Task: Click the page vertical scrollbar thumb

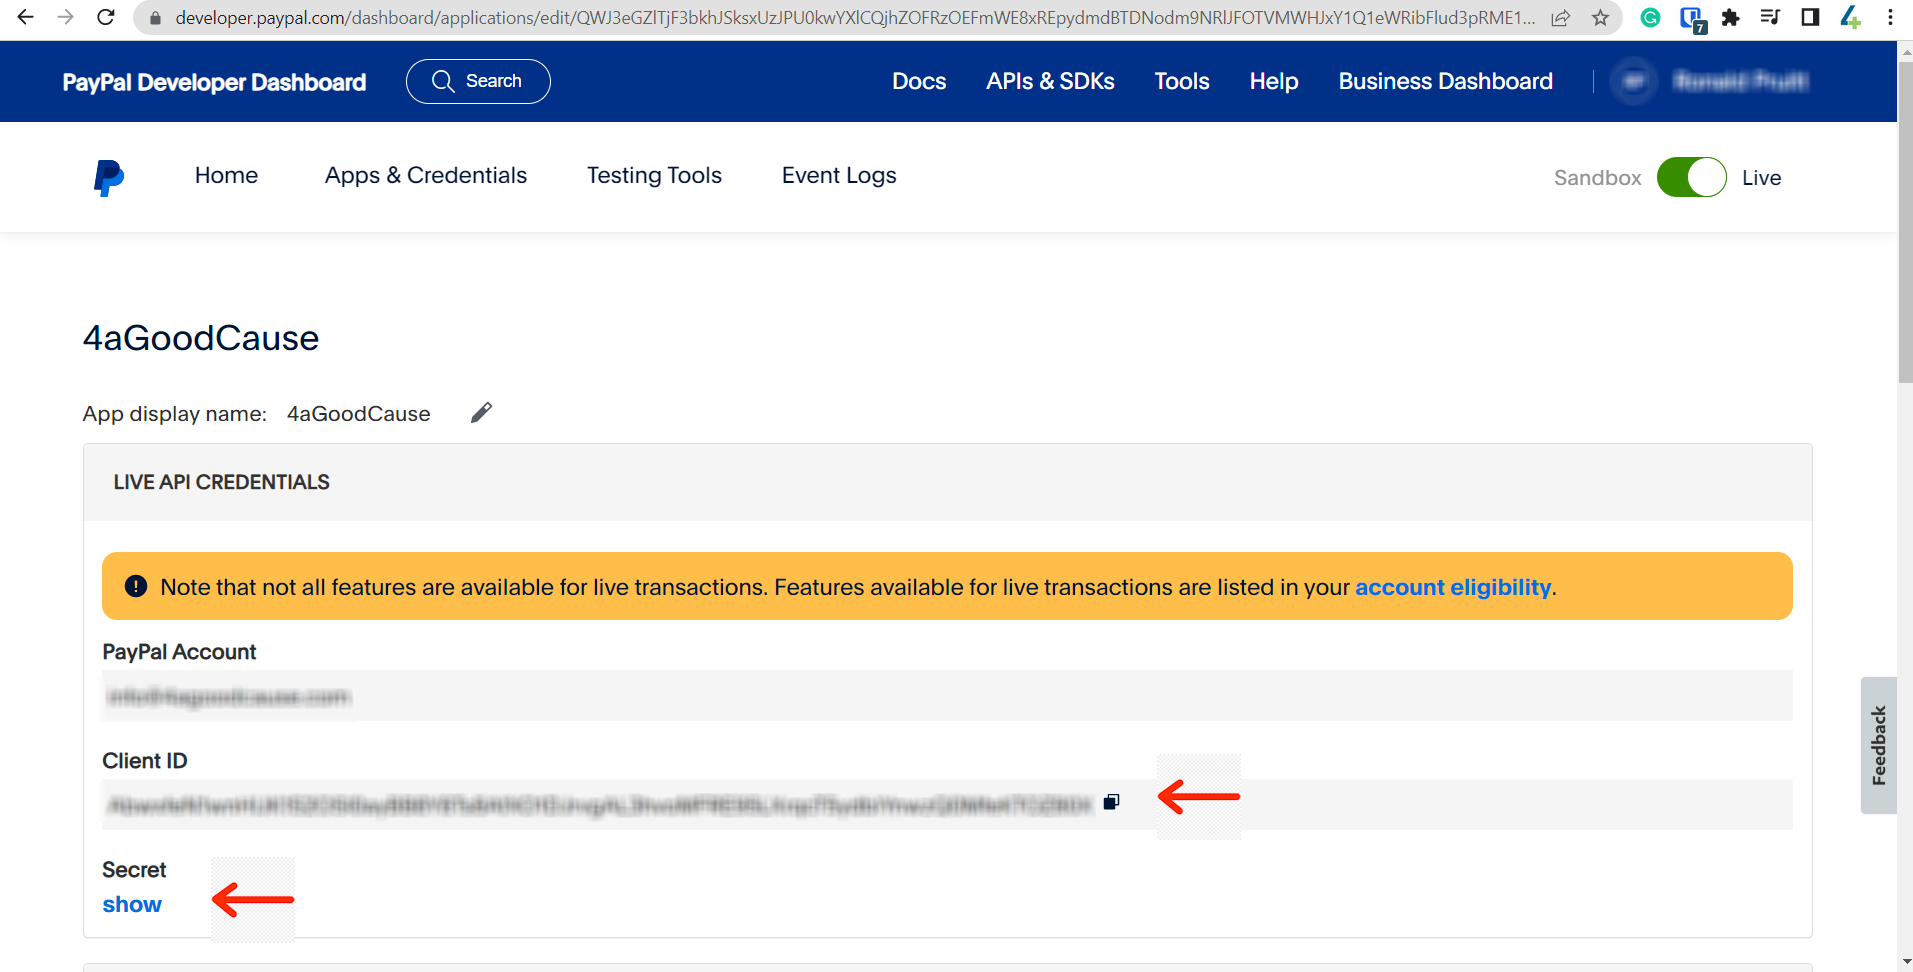Action: click(x=1905, y=220)
